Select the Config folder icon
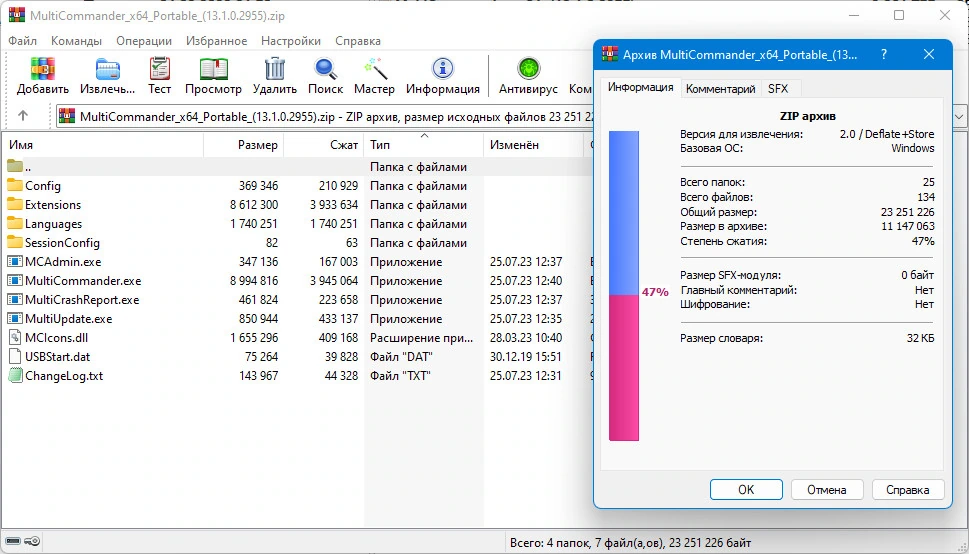Viewport: 969px width, 554px height. pyautogui.click(x=15, y=185)
